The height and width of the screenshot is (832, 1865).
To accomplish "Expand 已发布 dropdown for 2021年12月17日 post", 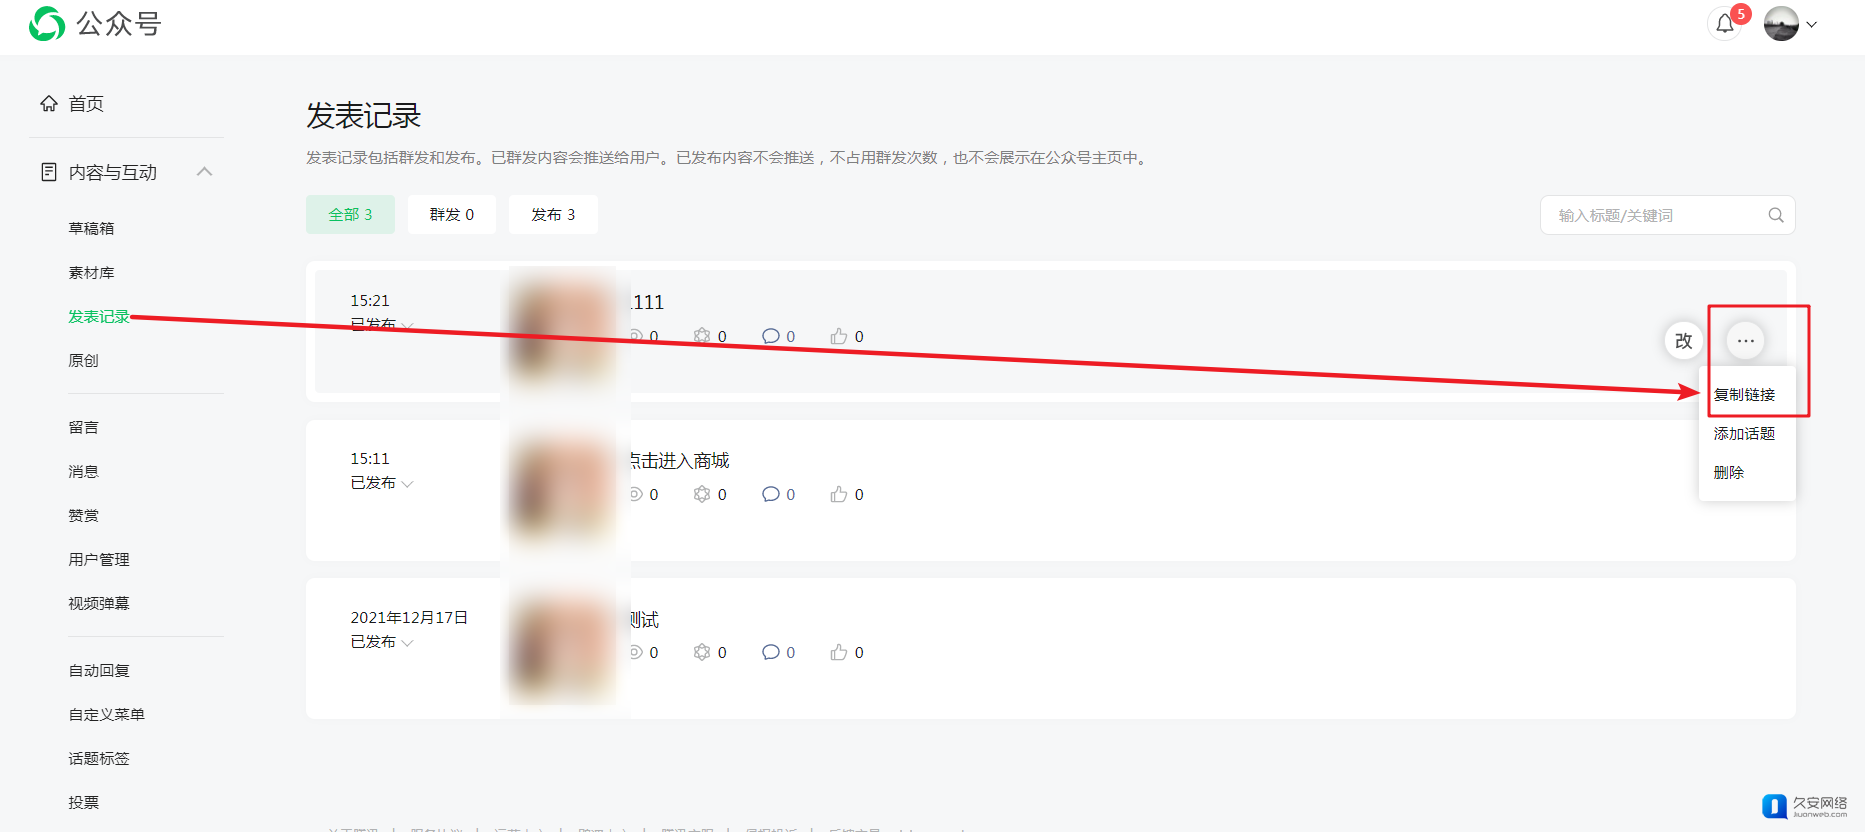I will 408,643.
